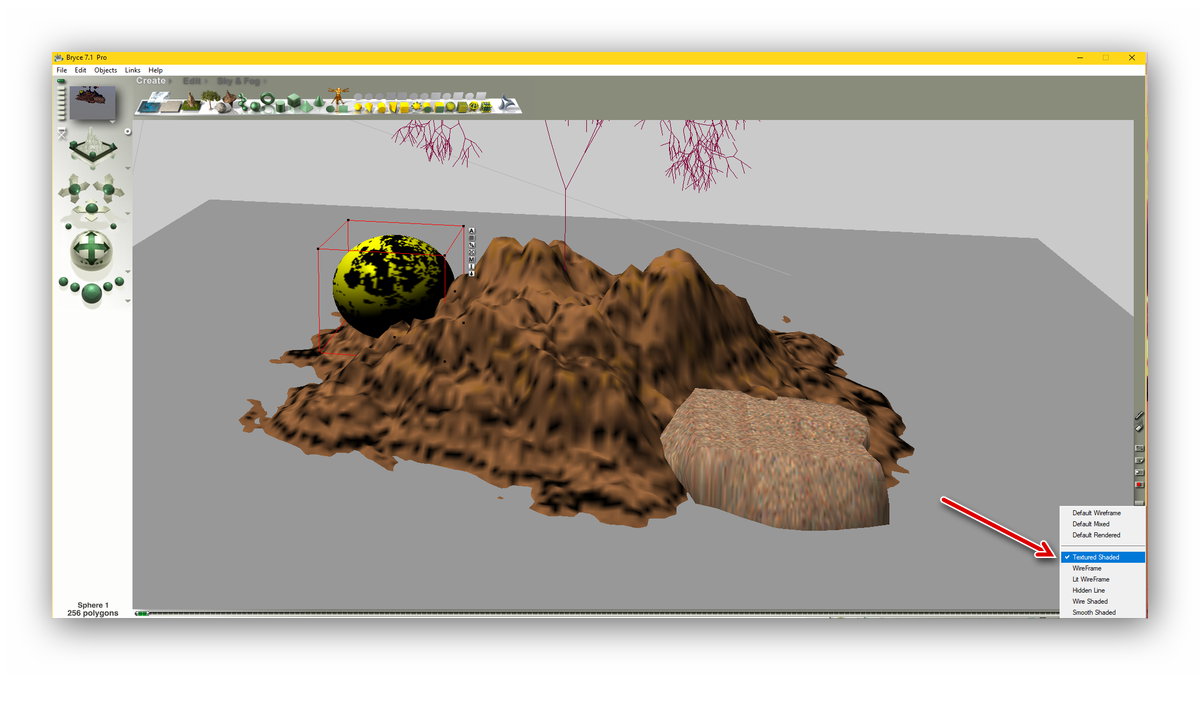This screenshot has height=701, width=1200.
Task: Create a yellow spotlight
Action: (x=369, y=107)
